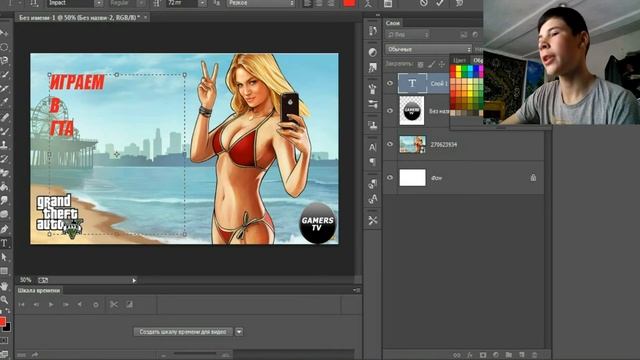Delete layer using the trash icon

pos(535,355)
